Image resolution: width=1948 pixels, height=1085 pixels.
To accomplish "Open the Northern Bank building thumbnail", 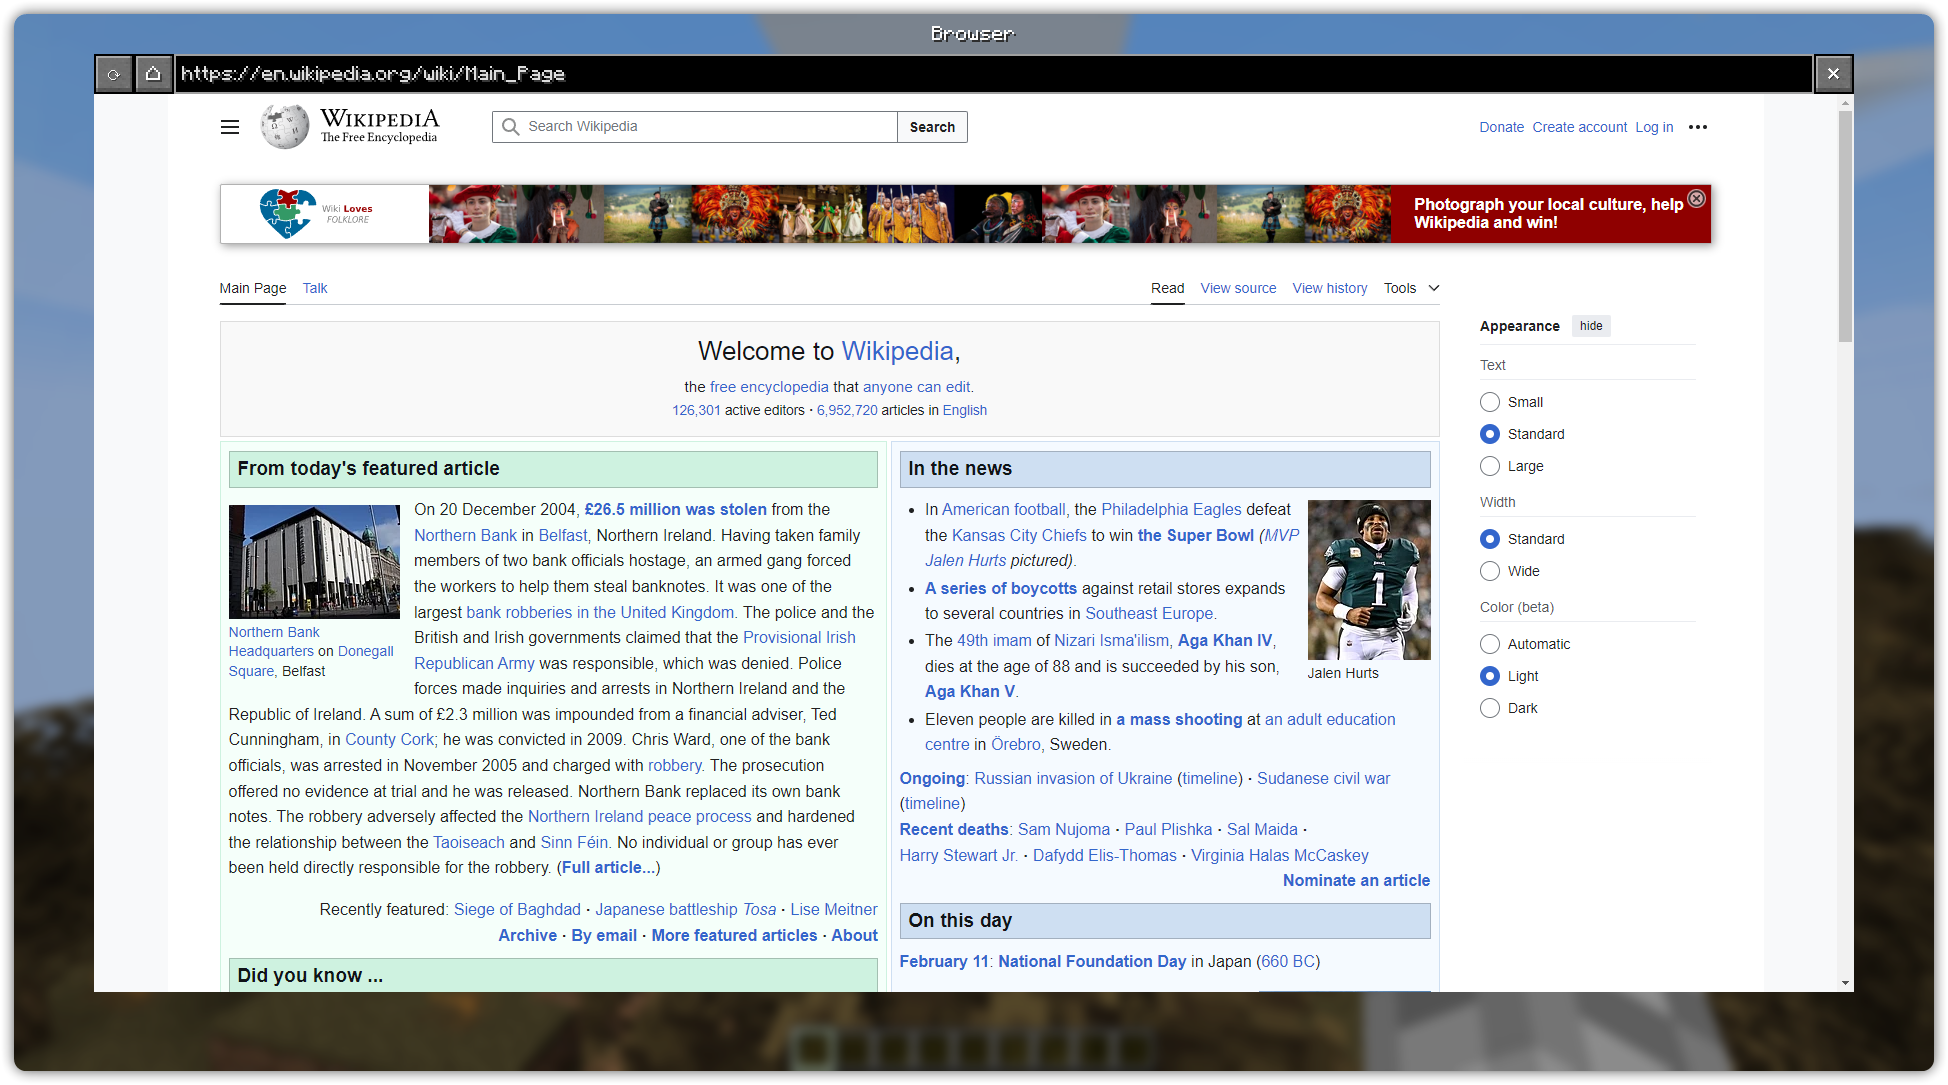I will click(314, 562).
